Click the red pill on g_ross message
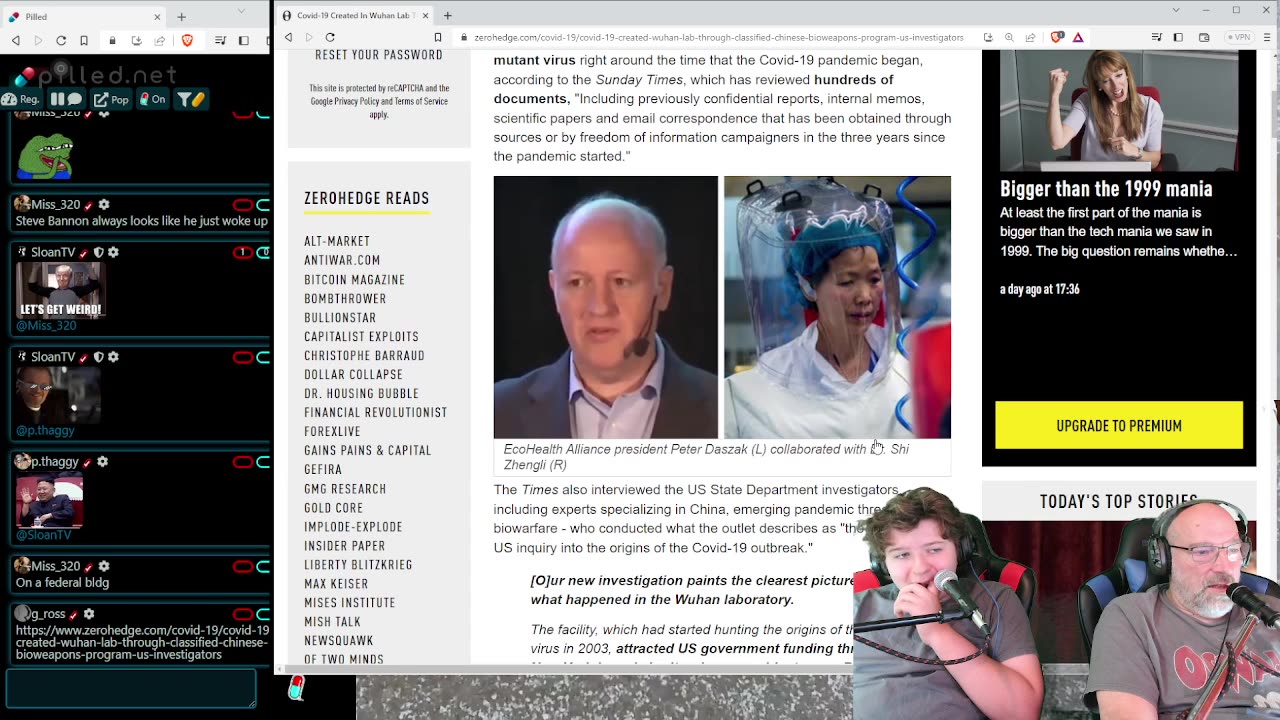This screenshot has width=1280, height=720. pyautogui.click(x=243, y=614)
